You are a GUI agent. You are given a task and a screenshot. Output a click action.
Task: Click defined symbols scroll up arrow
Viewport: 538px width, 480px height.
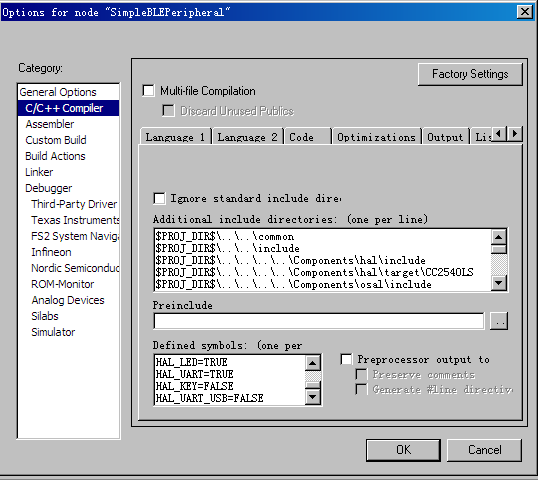(x=313, y=363)
